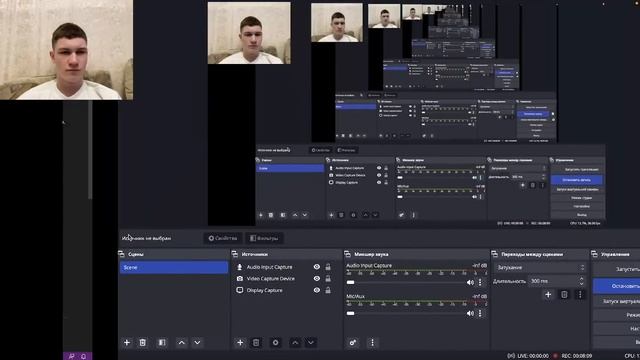Open advanced audio properties gears icon

tap(353, 342)
